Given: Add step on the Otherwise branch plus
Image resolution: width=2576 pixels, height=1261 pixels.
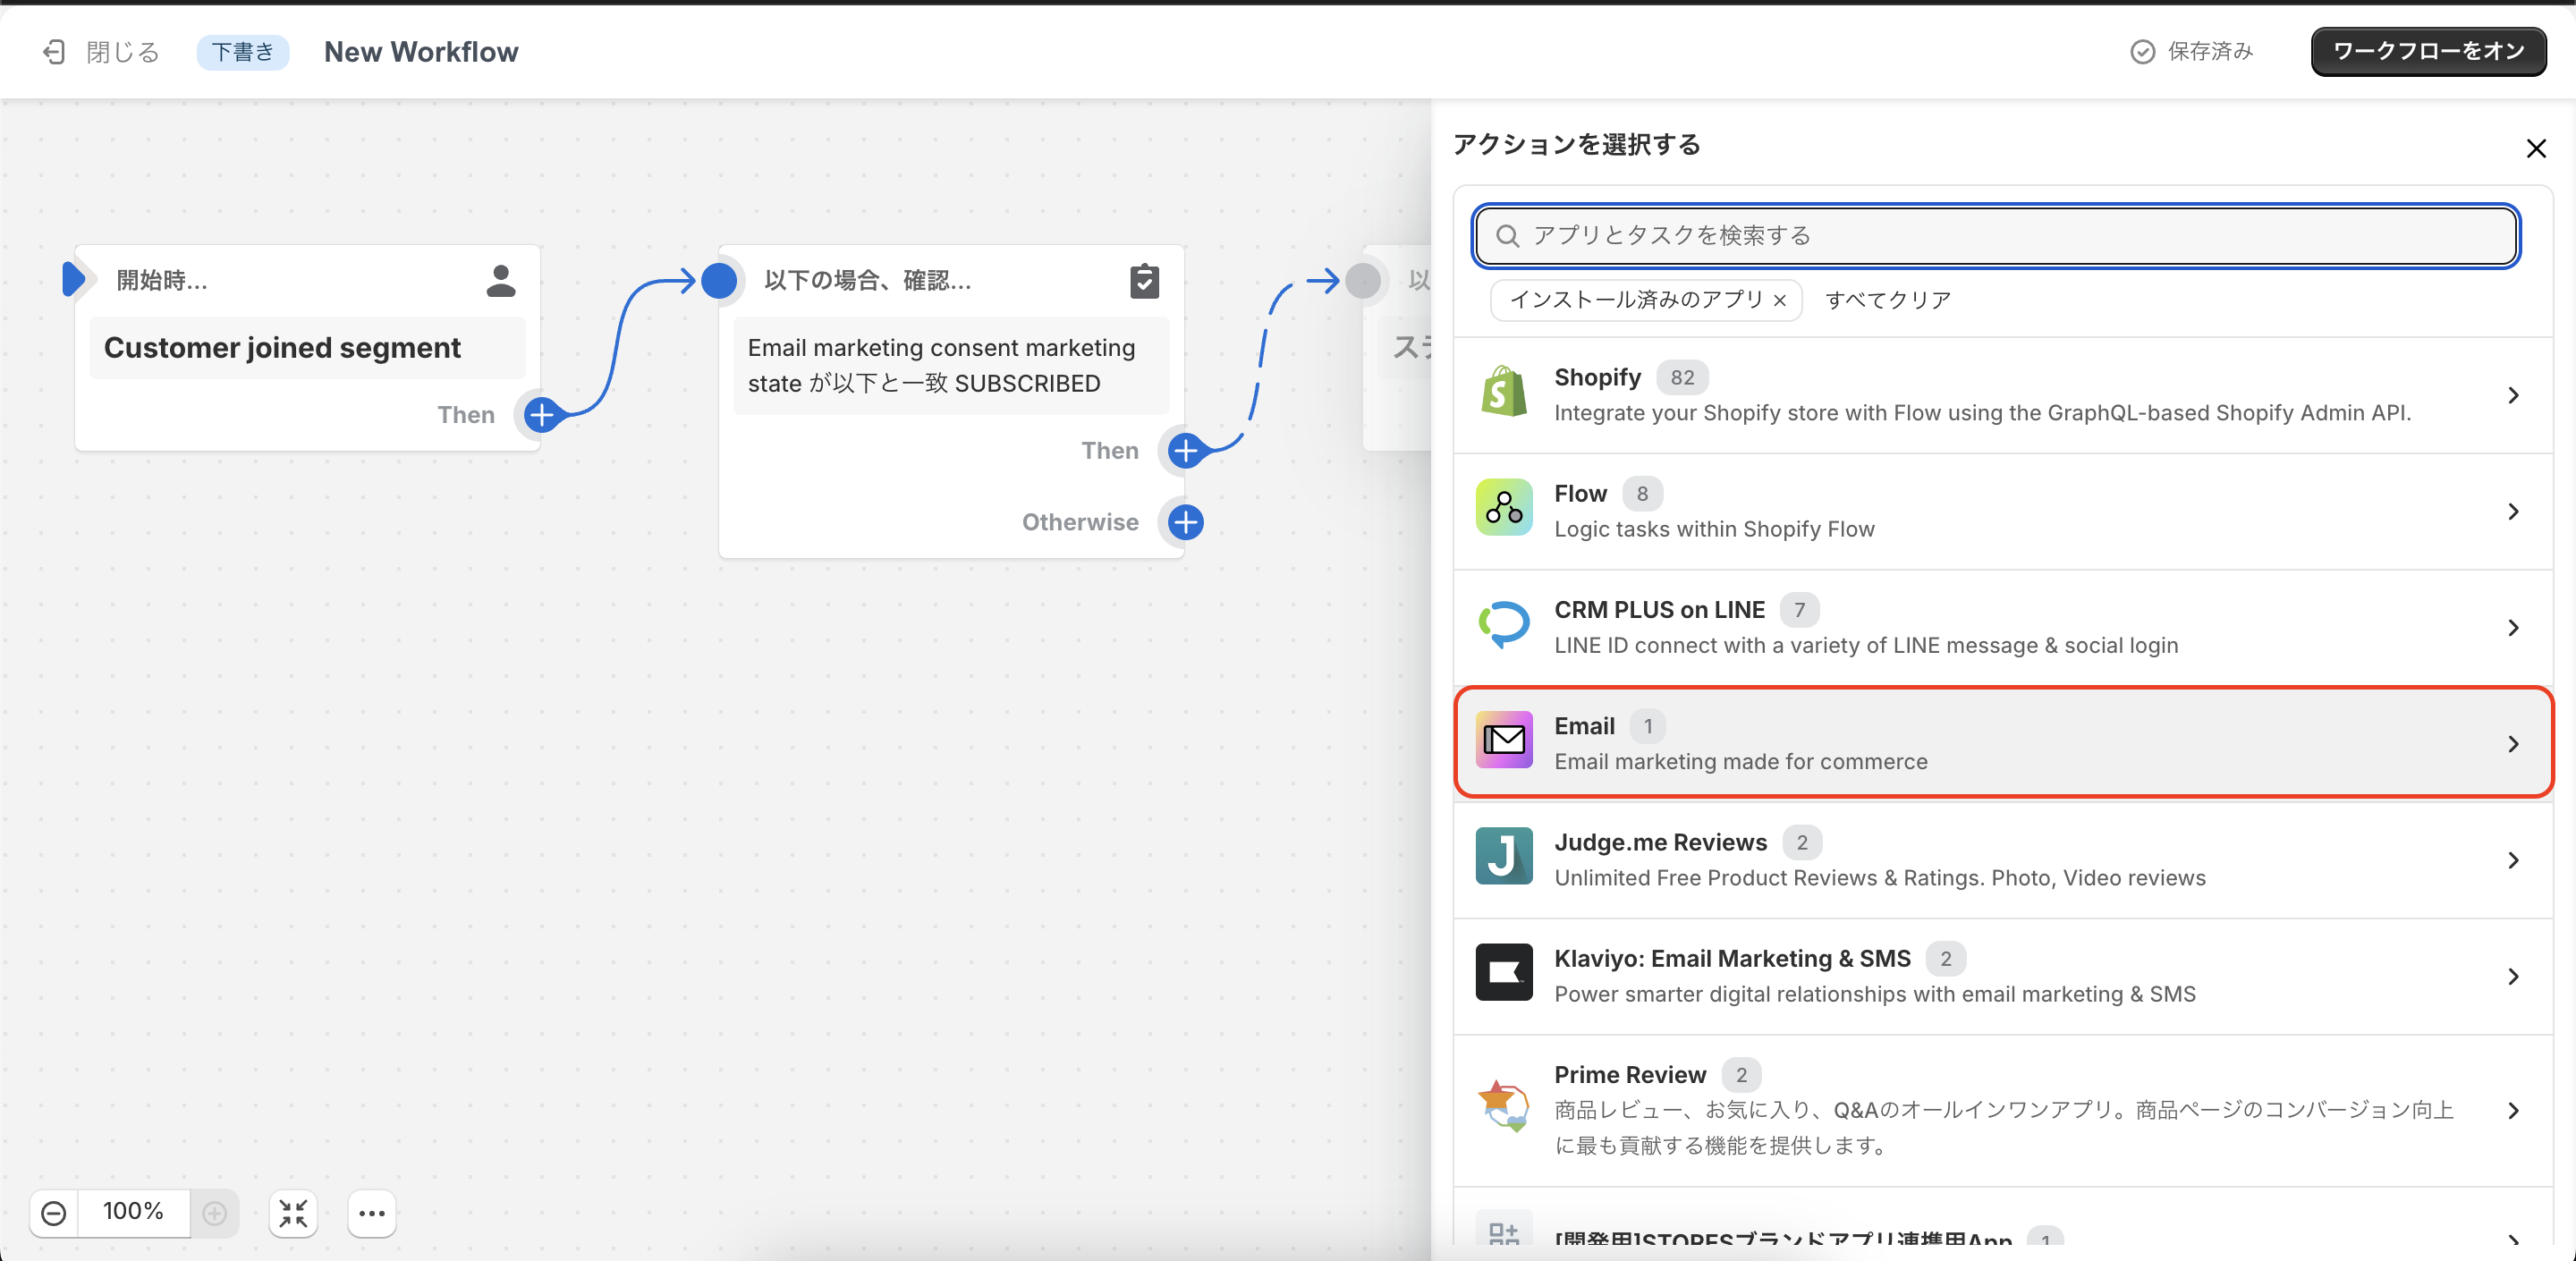Looking at the screenshot, I should click(1185, 522).
